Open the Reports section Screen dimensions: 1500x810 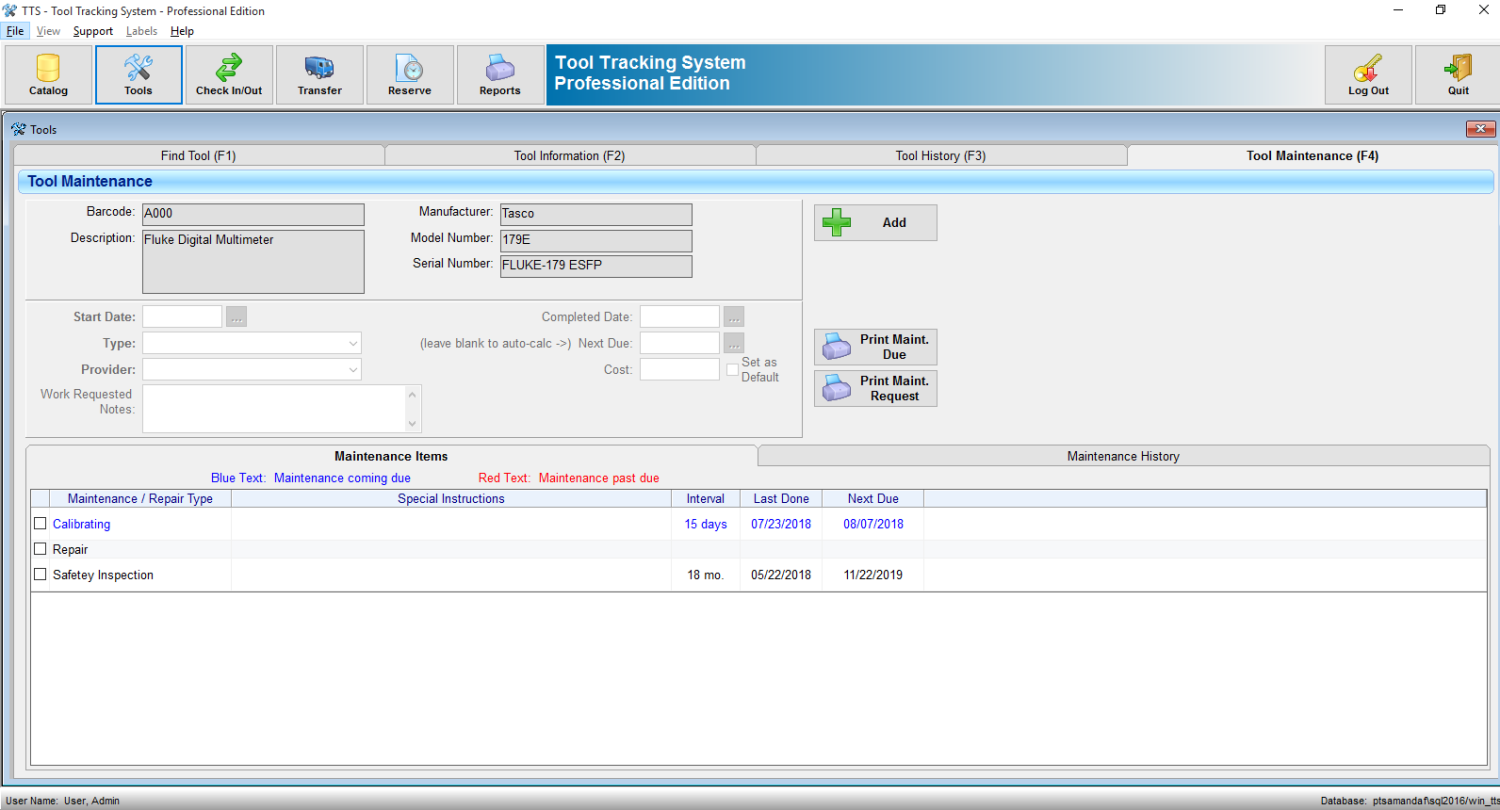click(500, 74)
